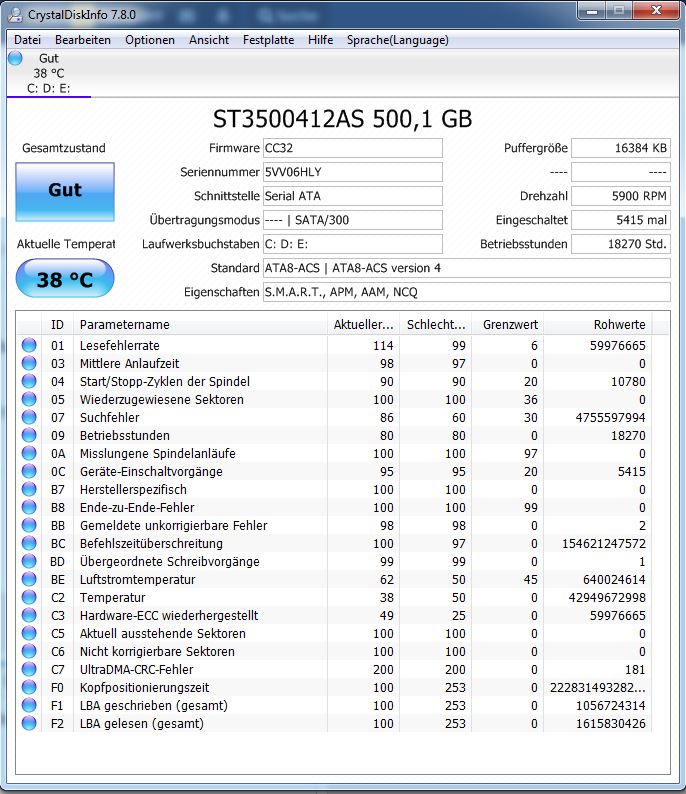Screen dimensions: 686x794
Task: Click status orb of Wiederzugewiesene Sektoren row
Action: tap(29, 399)
